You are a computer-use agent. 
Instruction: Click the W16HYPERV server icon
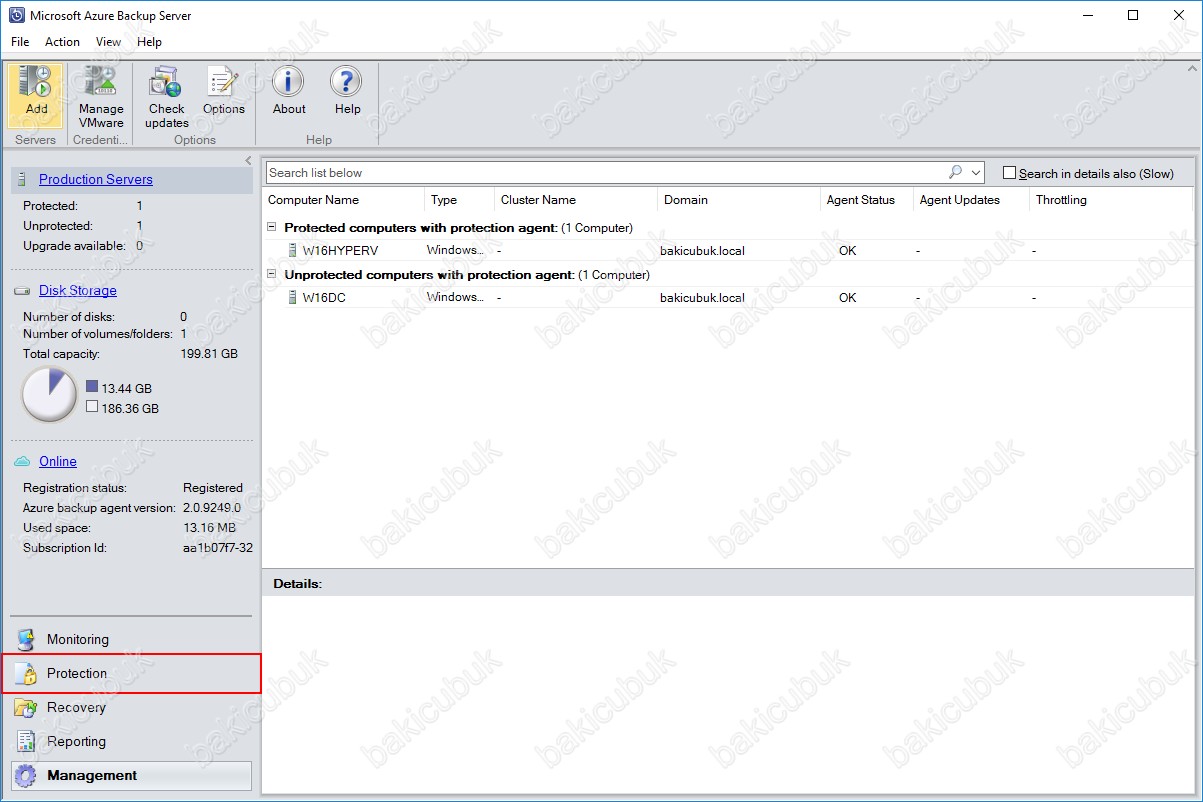pyautogui.click(x=293, y=250)
